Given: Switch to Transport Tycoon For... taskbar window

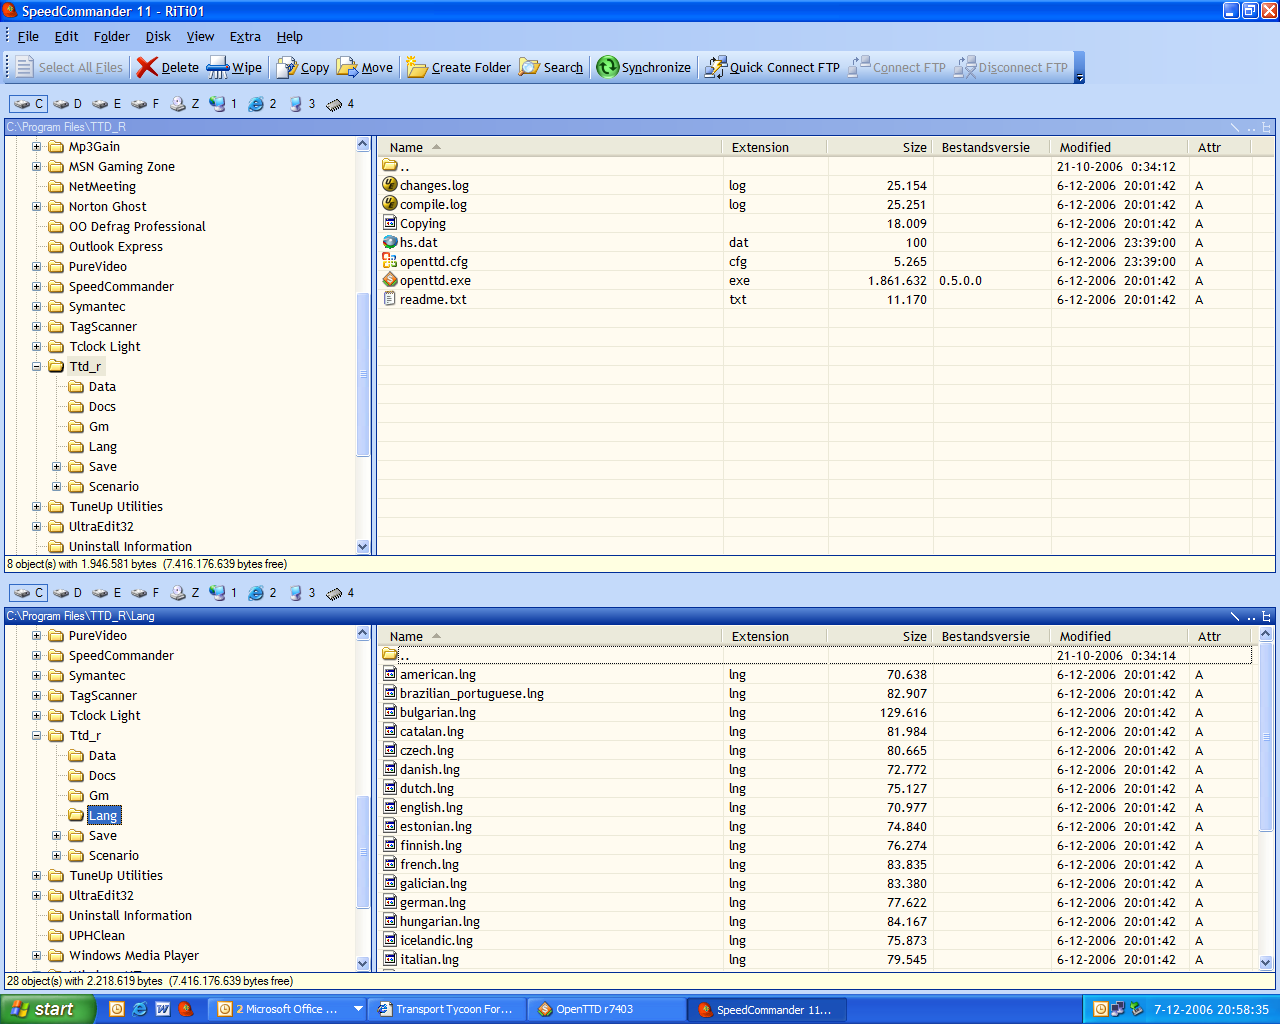Looking at the screenshot, I should tap(446, 1009).
